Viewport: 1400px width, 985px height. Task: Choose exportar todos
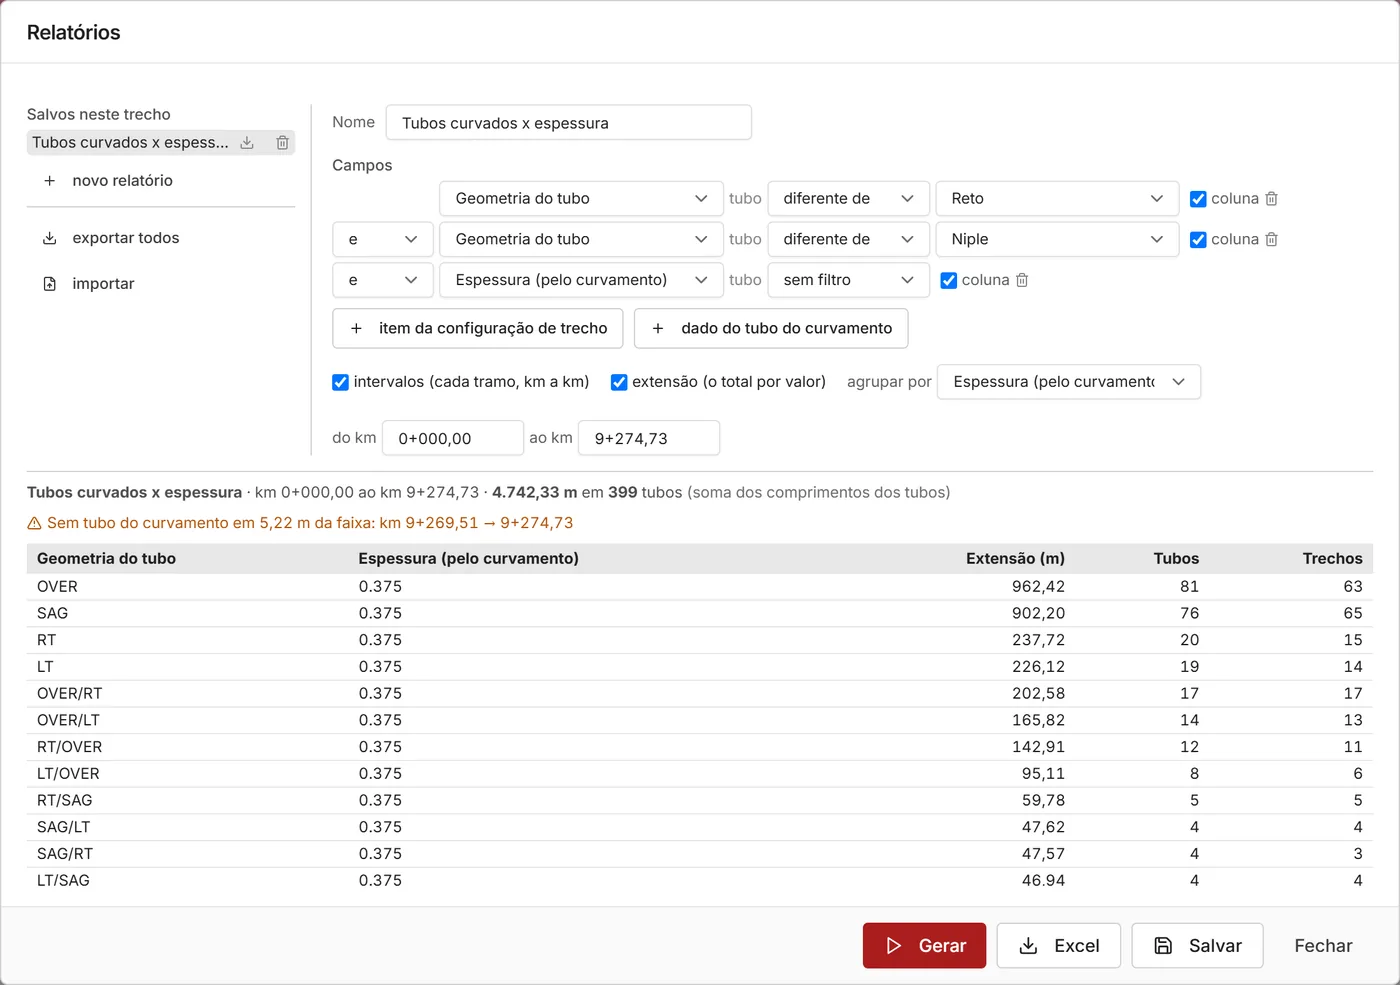[x=111, y=238]
